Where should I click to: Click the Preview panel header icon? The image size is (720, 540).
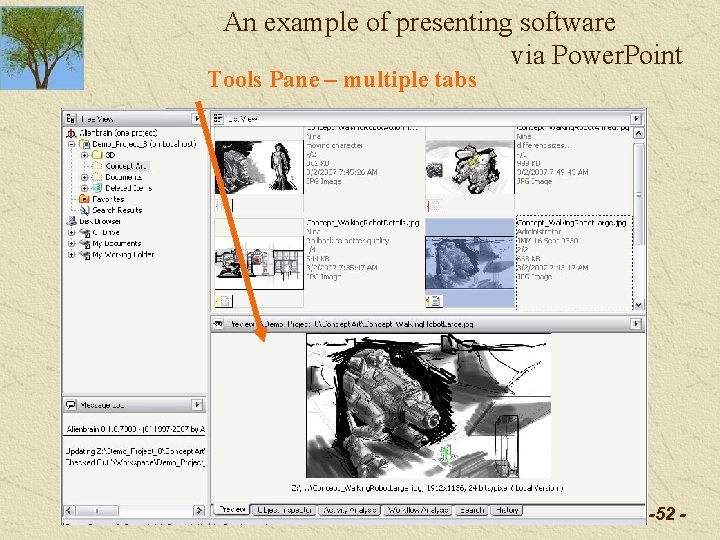(218, 324)
